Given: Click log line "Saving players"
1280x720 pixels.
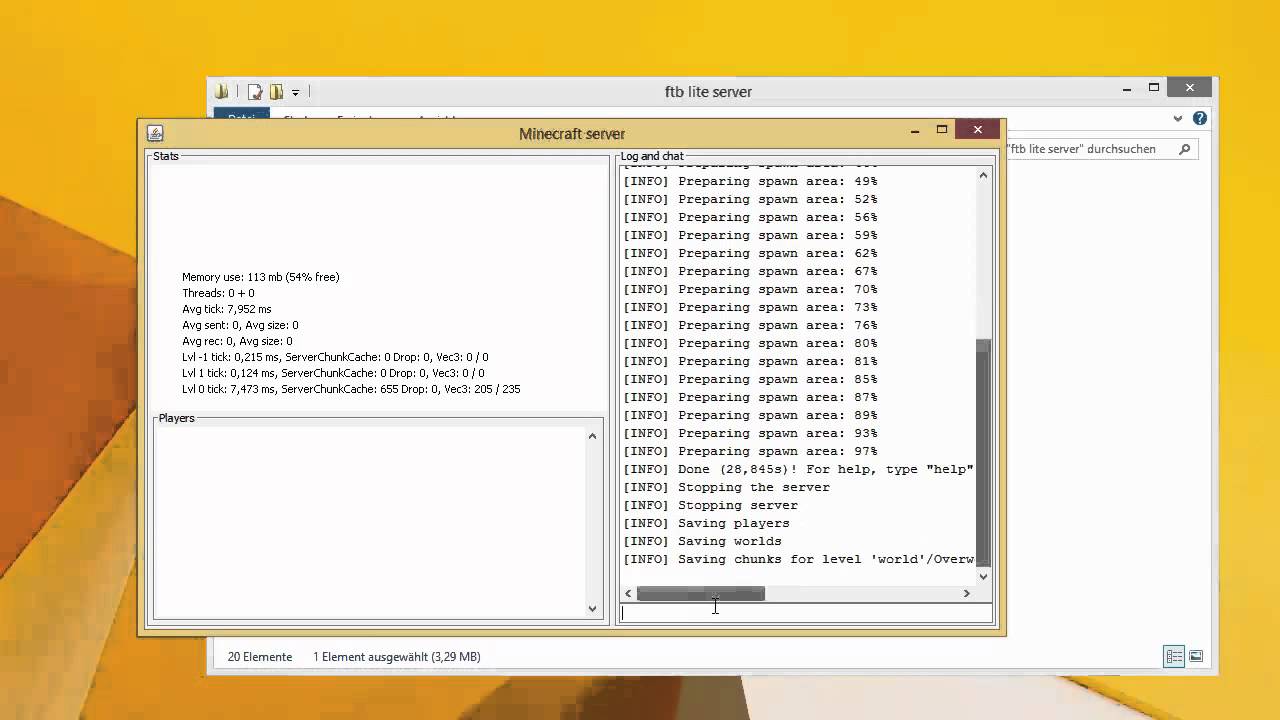Looking at the screenshot, I should 706,523.
